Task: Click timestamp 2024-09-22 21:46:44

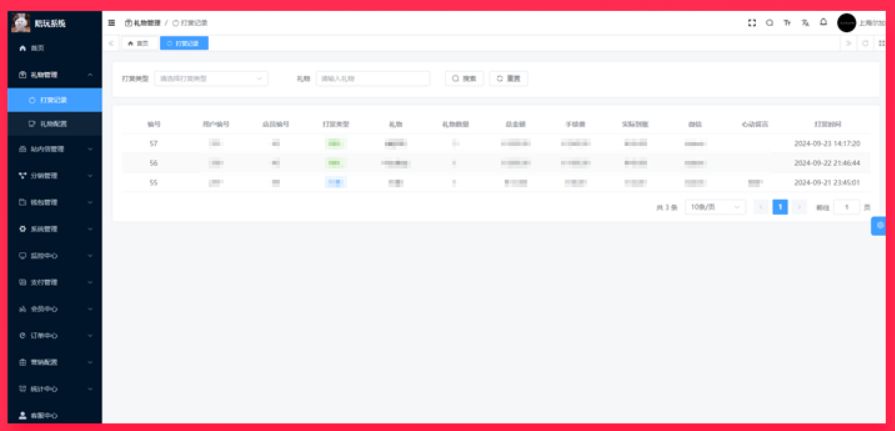Action: (x=827, y=163)
